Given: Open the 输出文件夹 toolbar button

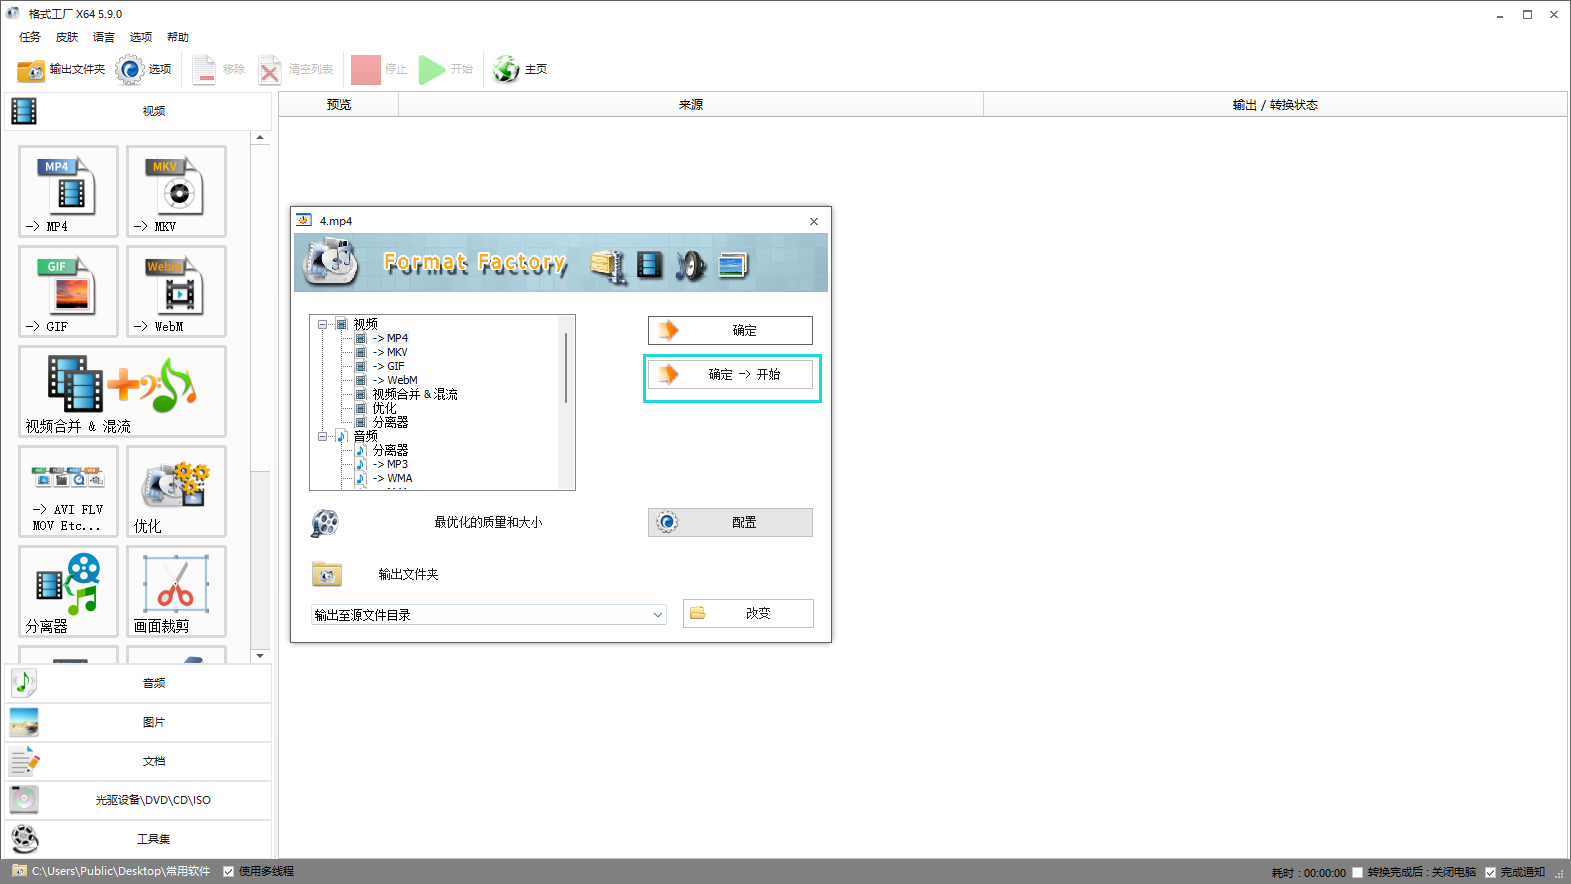Looking at the screenshot, I should (61, 69).
